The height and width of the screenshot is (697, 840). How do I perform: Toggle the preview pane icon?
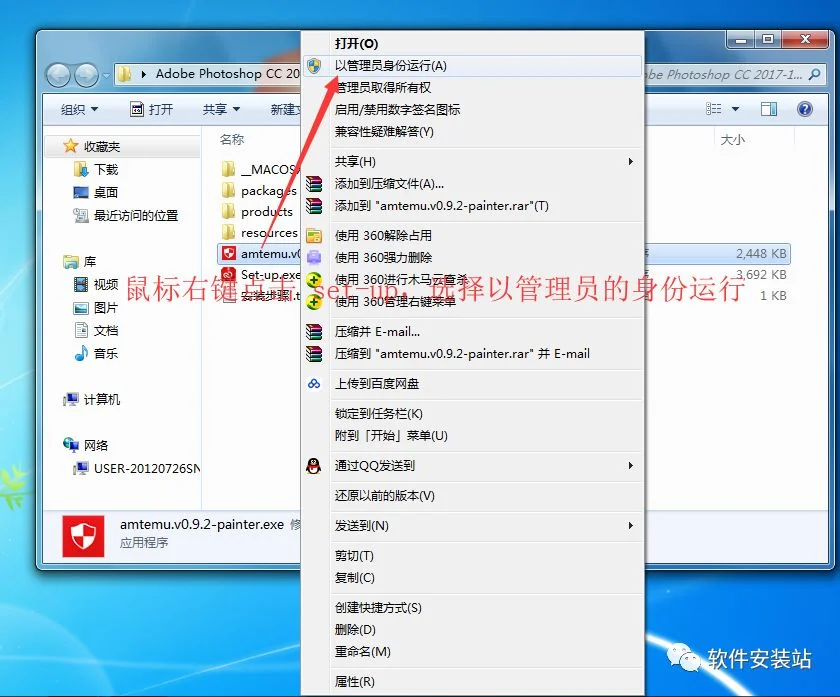click(x=769, y=109)
